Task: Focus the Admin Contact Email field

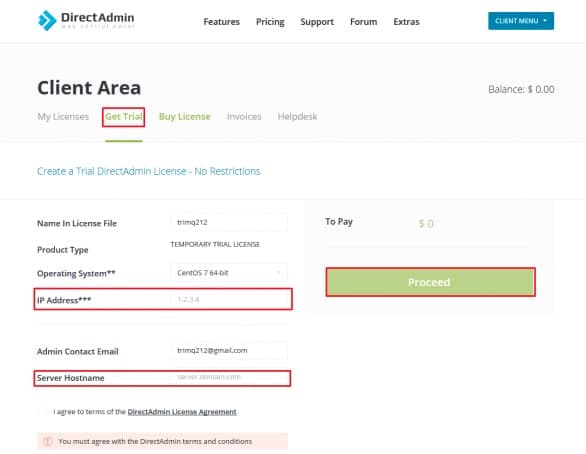Action: (x=229, y=350)
